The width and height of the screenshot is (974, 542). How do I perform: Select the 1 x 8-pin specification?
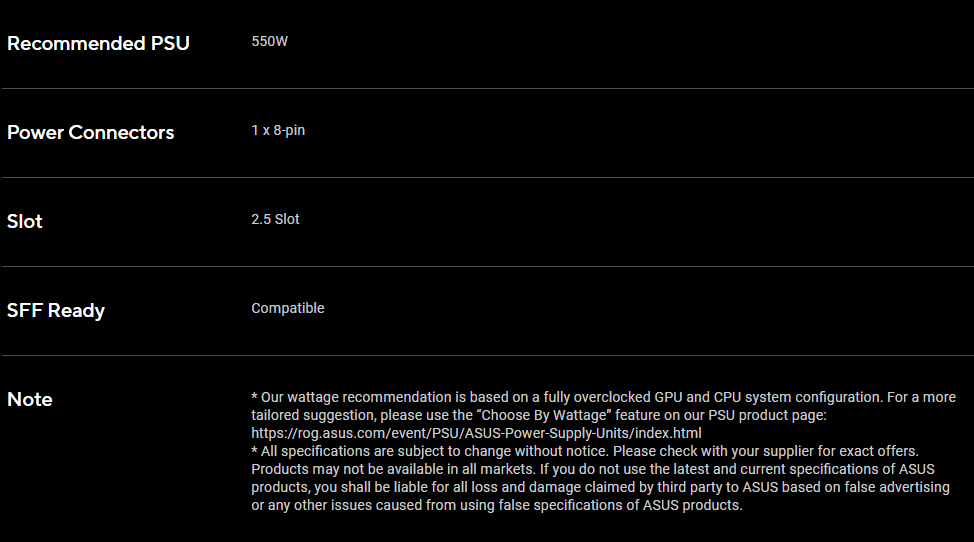click(278, 130)
